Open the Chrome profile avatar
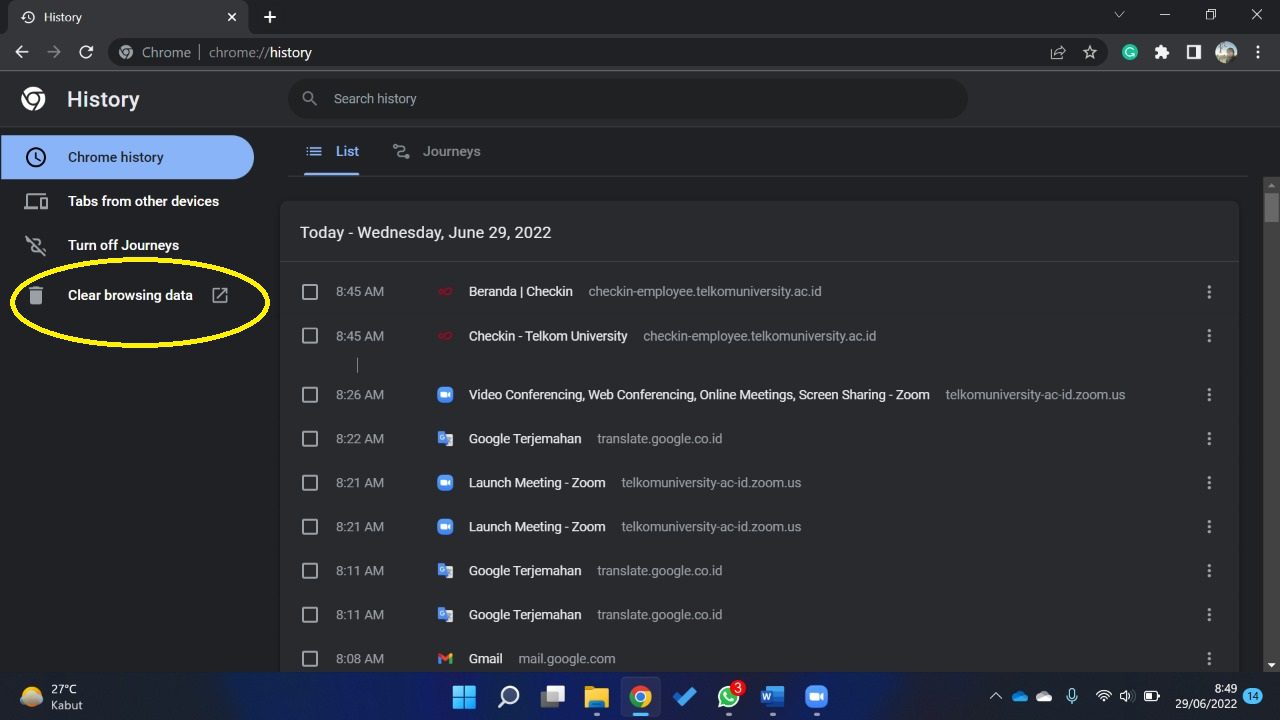 [x=1226, y=53]
